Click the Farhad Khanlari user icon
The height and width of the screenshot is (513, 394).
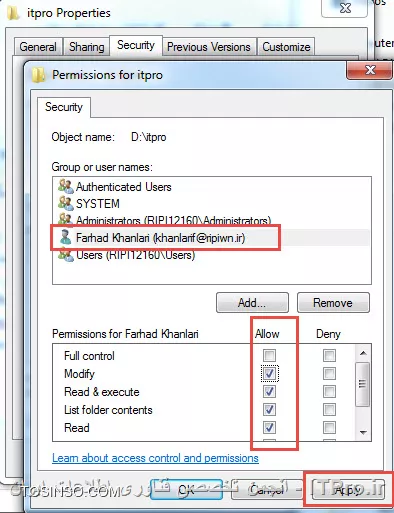click(x=65, y=237)
